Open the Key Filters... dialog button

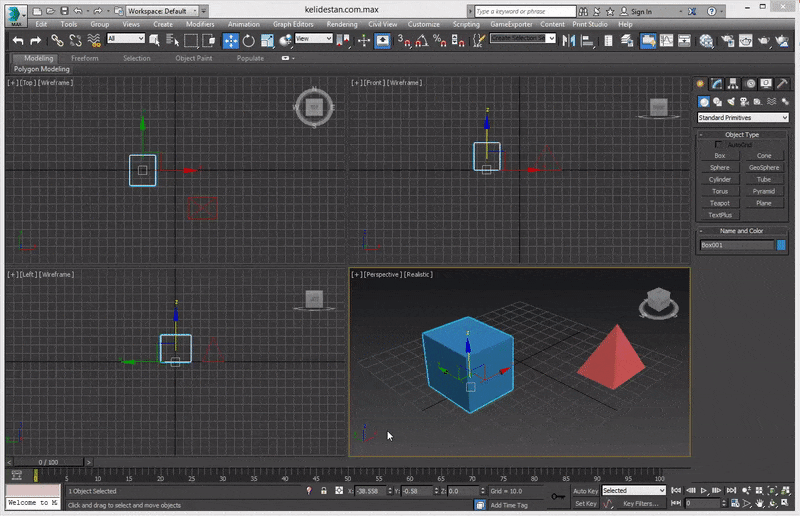point(640,504)
